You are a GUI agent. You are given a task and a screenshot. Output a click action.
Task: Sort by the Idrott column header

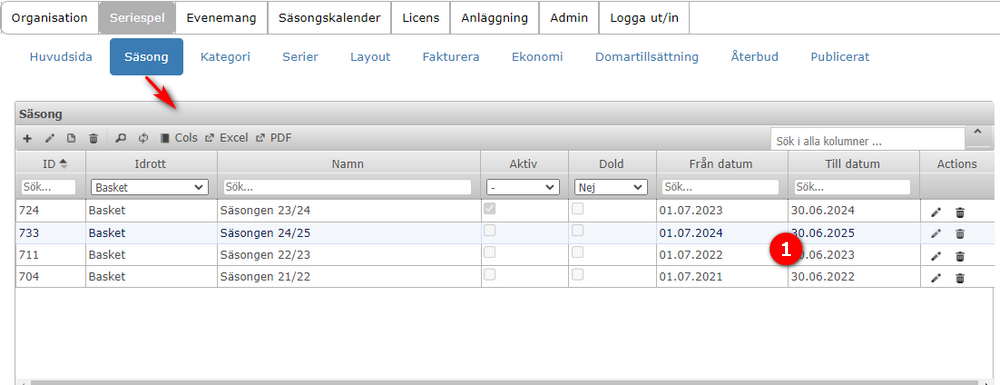(x=151, y=164)
